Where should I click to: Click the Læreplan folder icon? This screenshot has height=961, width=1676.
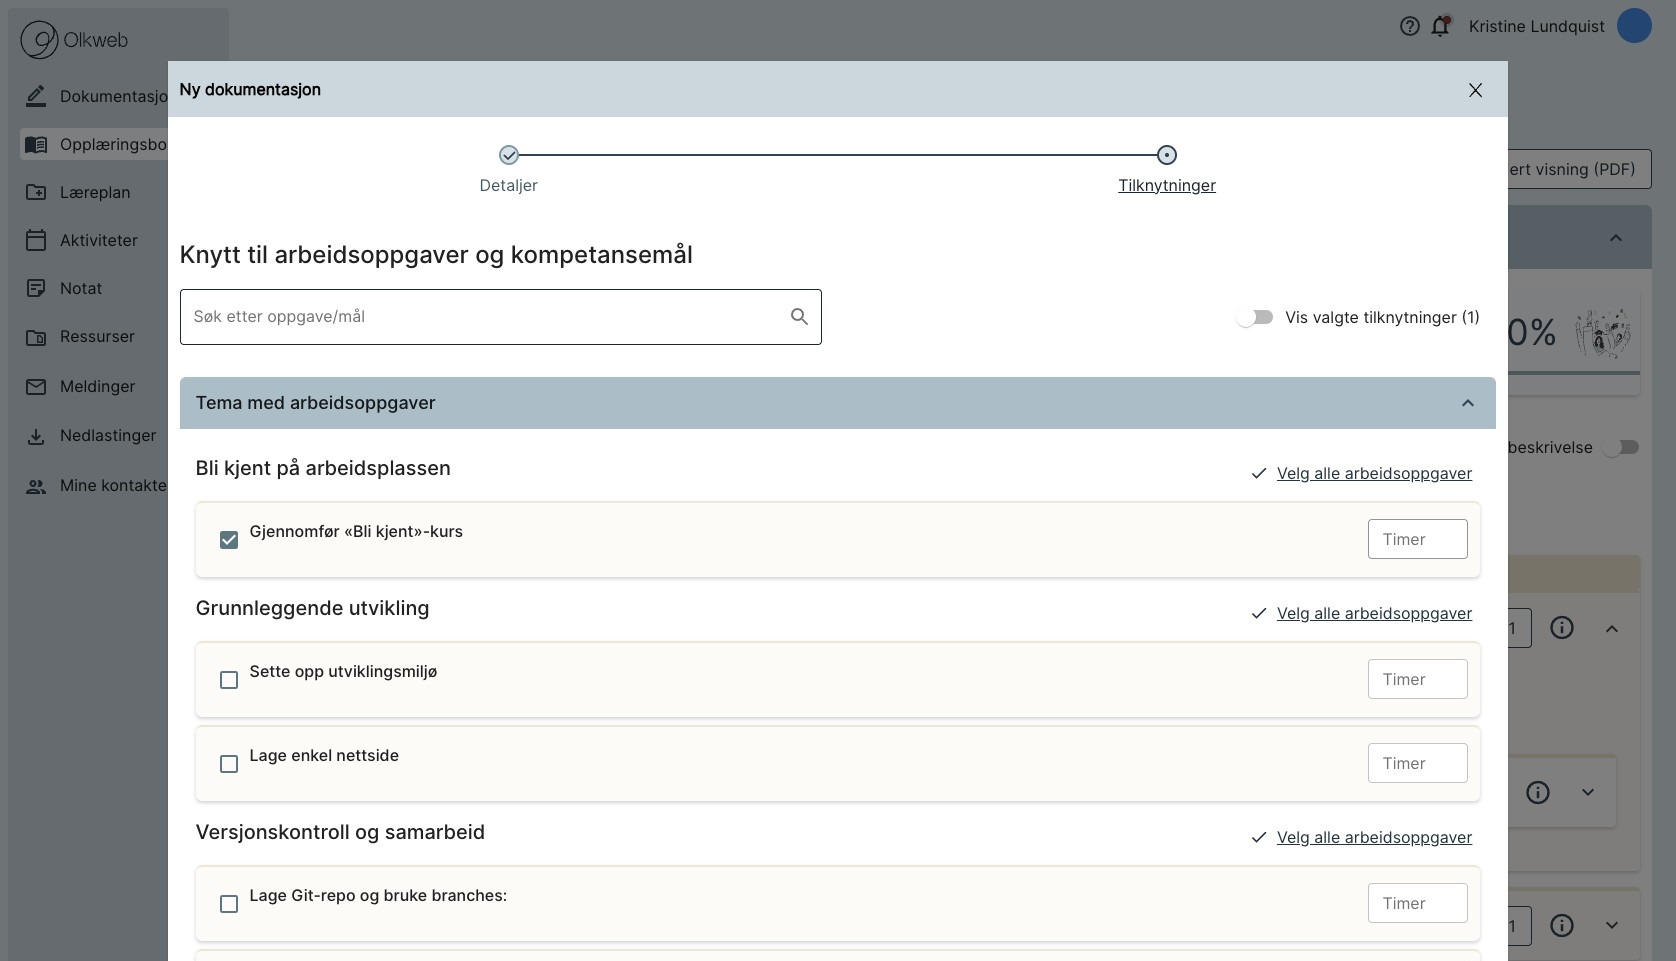[36, 192]
